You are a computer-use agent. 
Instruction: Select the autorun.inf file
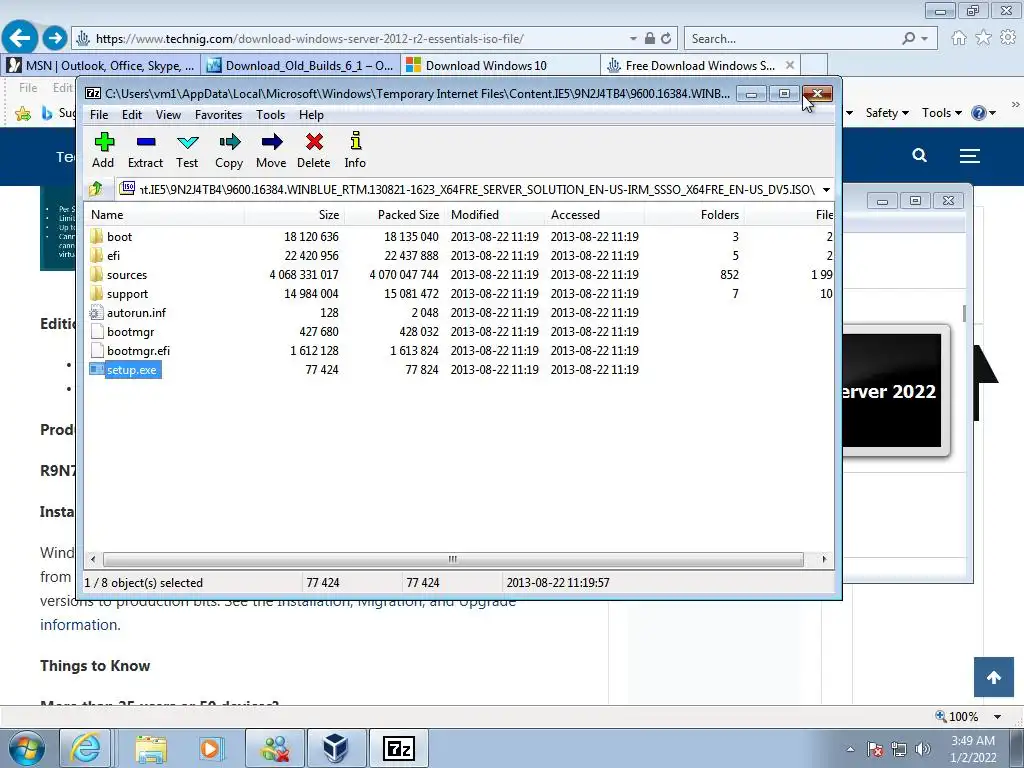point(136,313)
